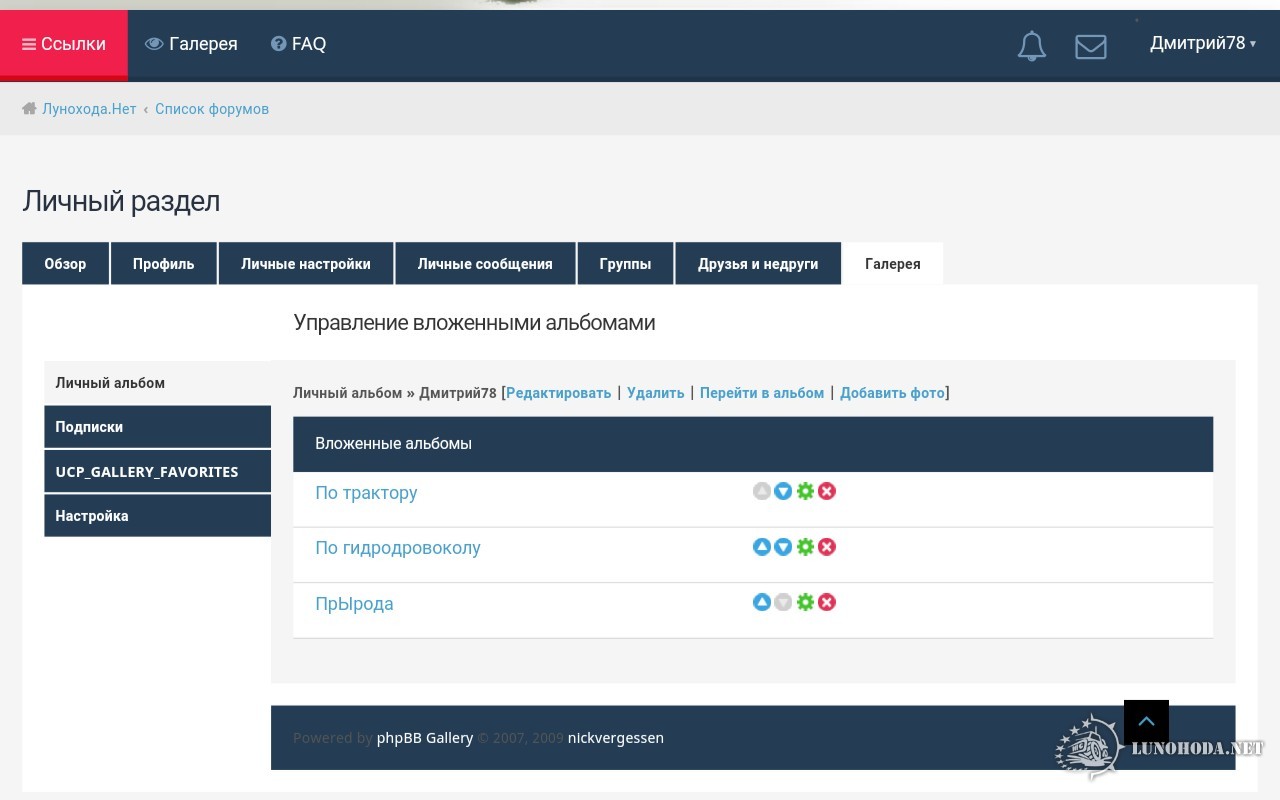Screen dimensions: 1280x800
Task: Switch to the Профиль tab
Action: (x=163, y=264)
